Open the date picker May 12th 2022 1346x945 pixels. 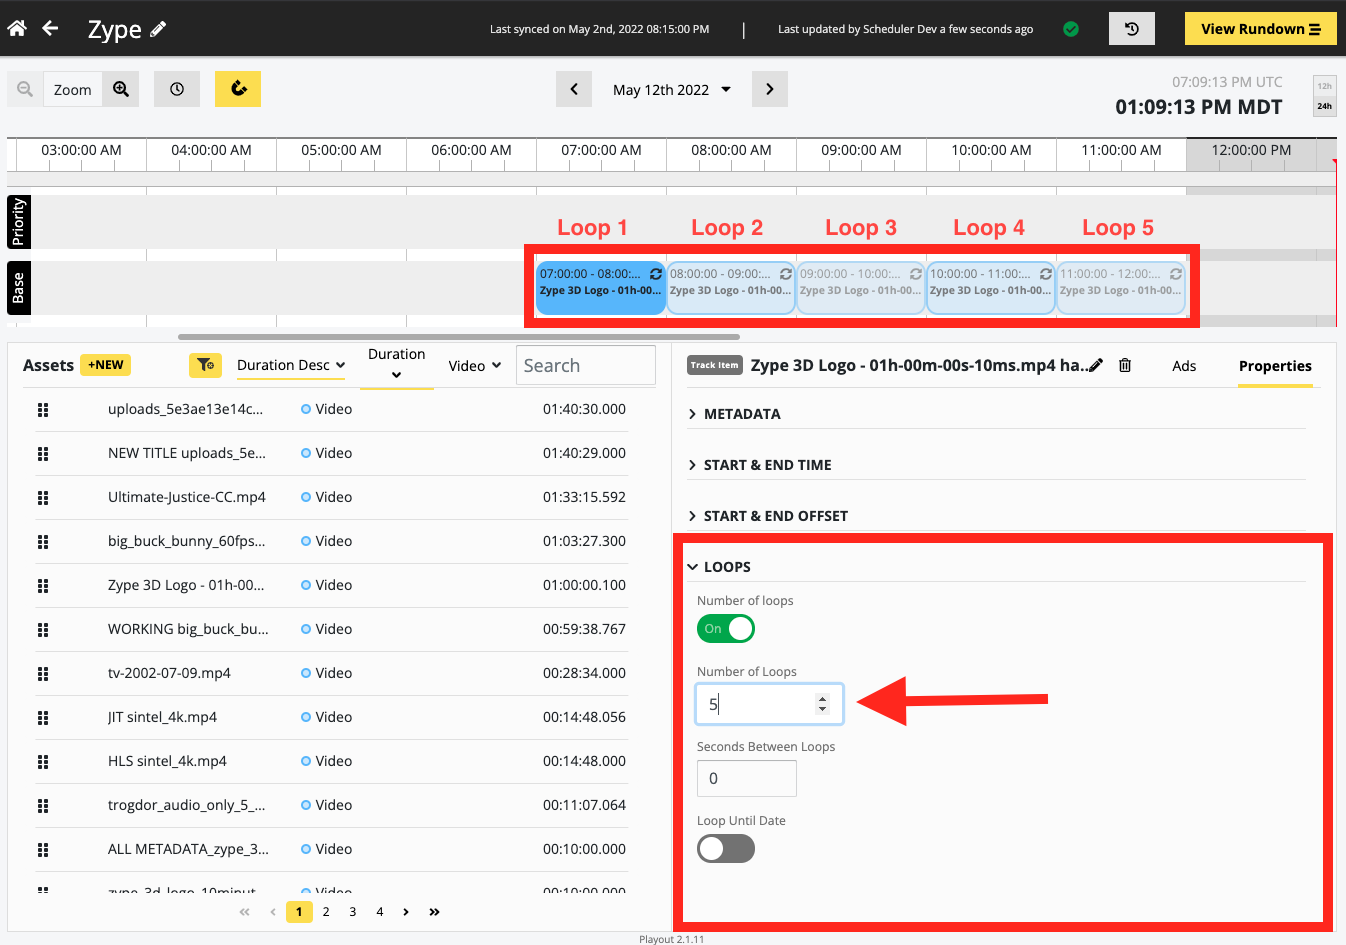tap(672, 89)
